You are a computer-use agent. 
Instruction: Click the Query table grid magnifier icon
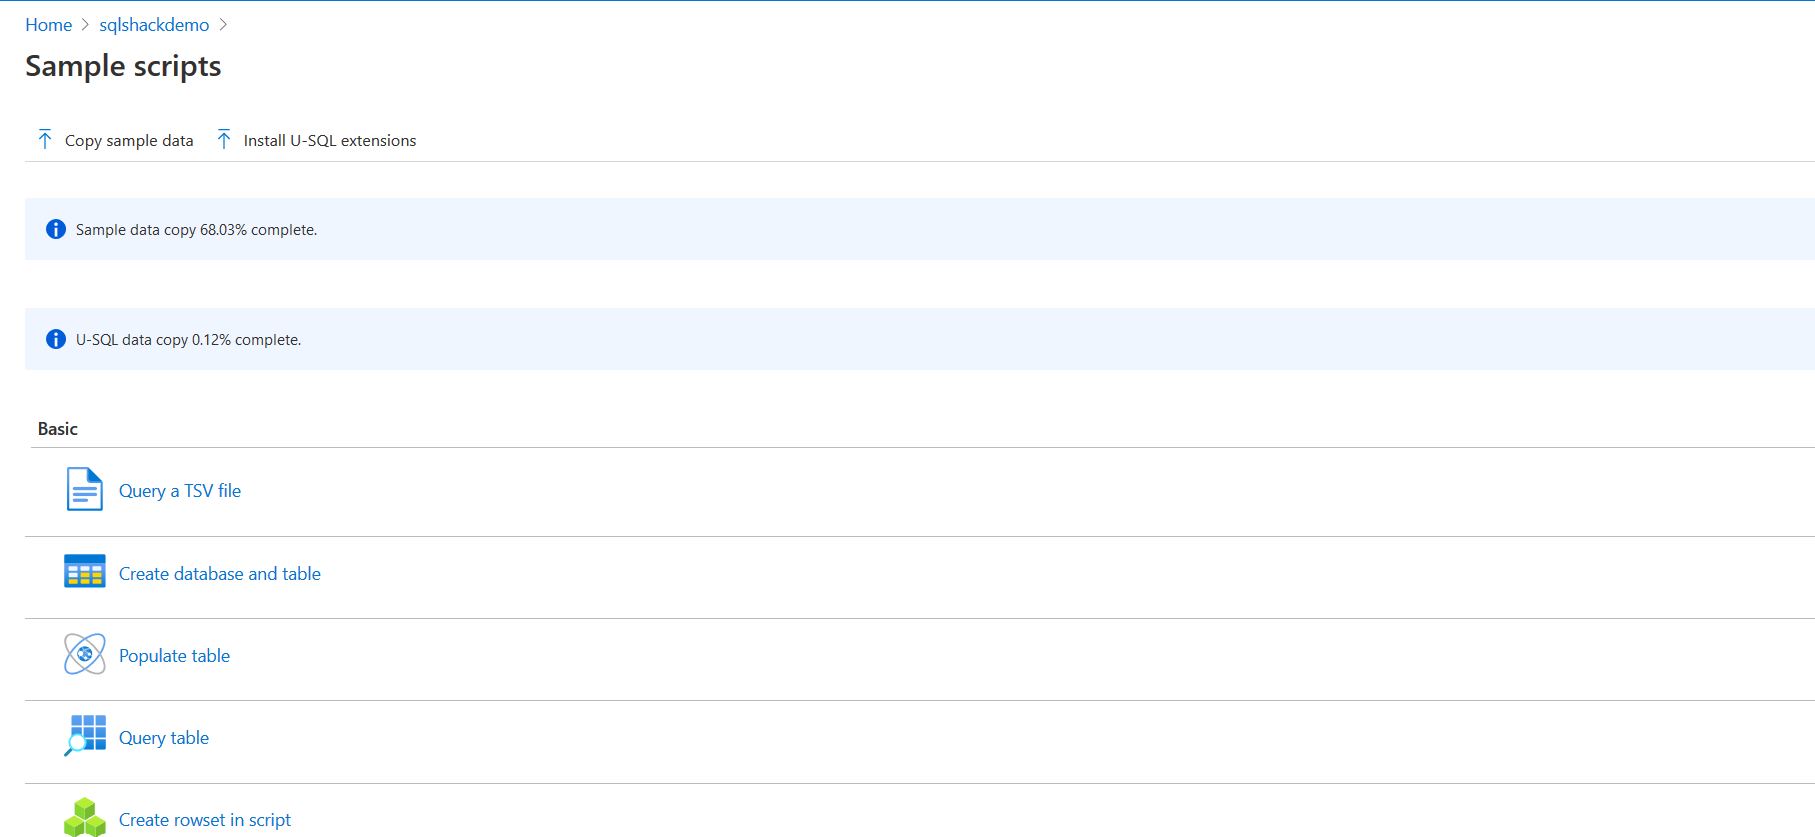pyautogui.click(x=85, y=736)
